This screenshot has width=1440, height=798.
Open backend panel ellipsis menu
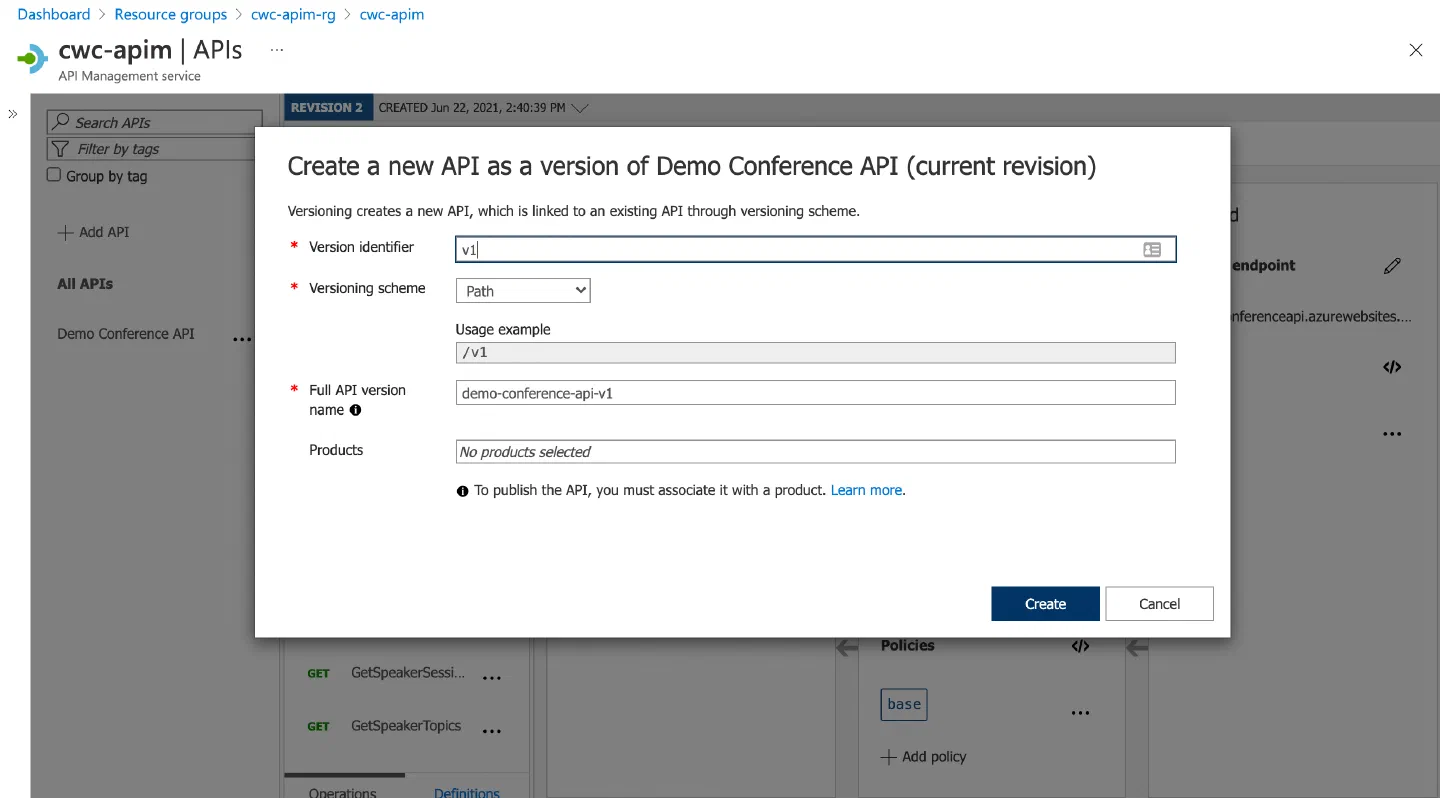tap(1392, 435)
